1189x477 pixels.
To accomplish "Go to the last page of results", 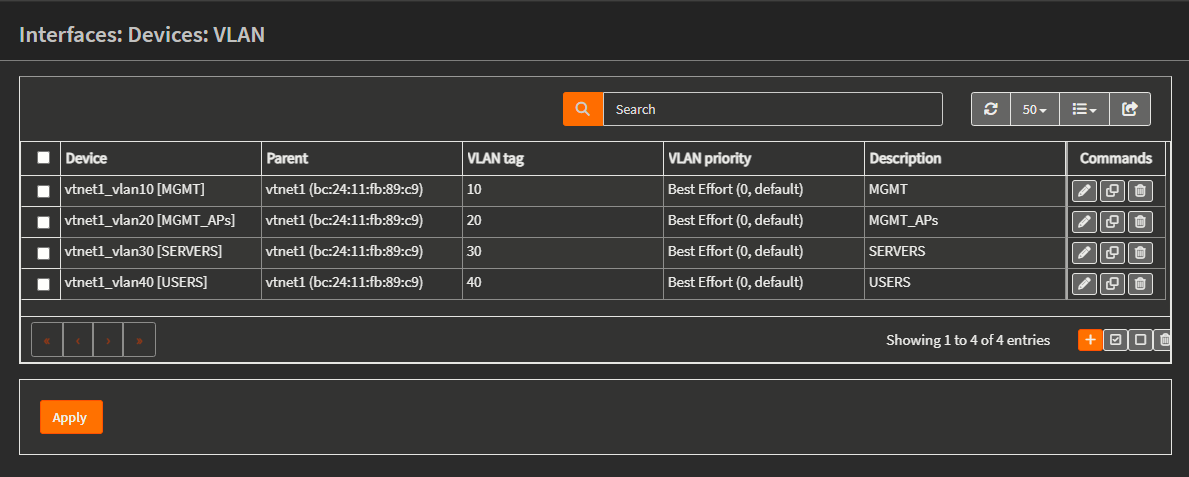I will click(140, 340).
